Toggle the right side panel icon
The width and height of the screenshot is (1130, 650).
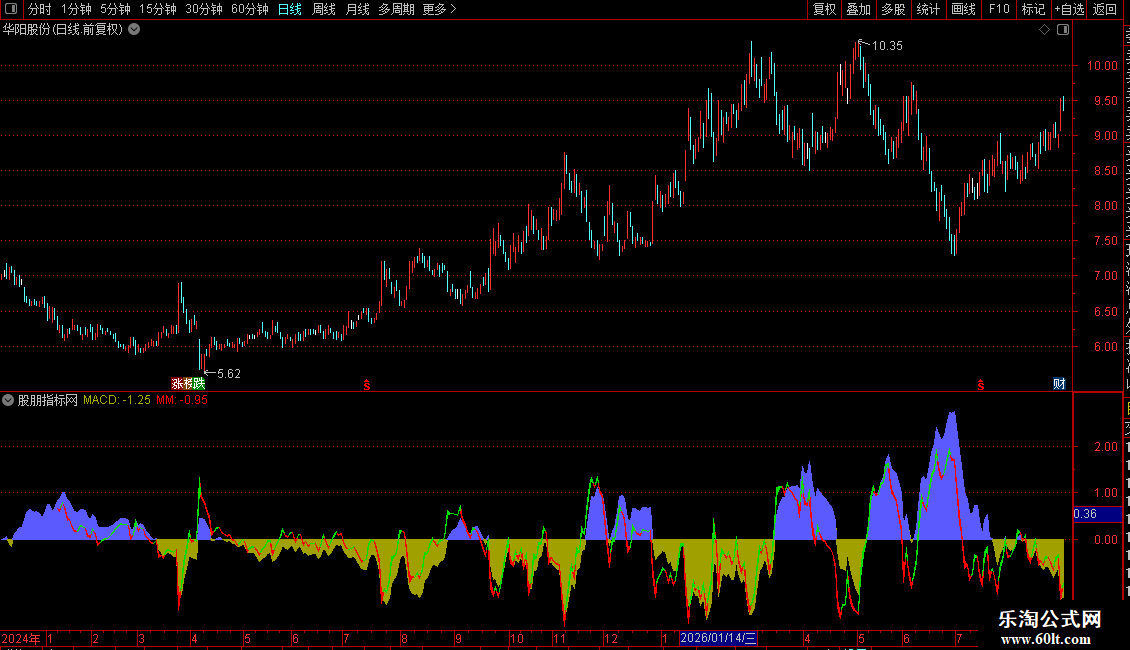point(1063,30)
